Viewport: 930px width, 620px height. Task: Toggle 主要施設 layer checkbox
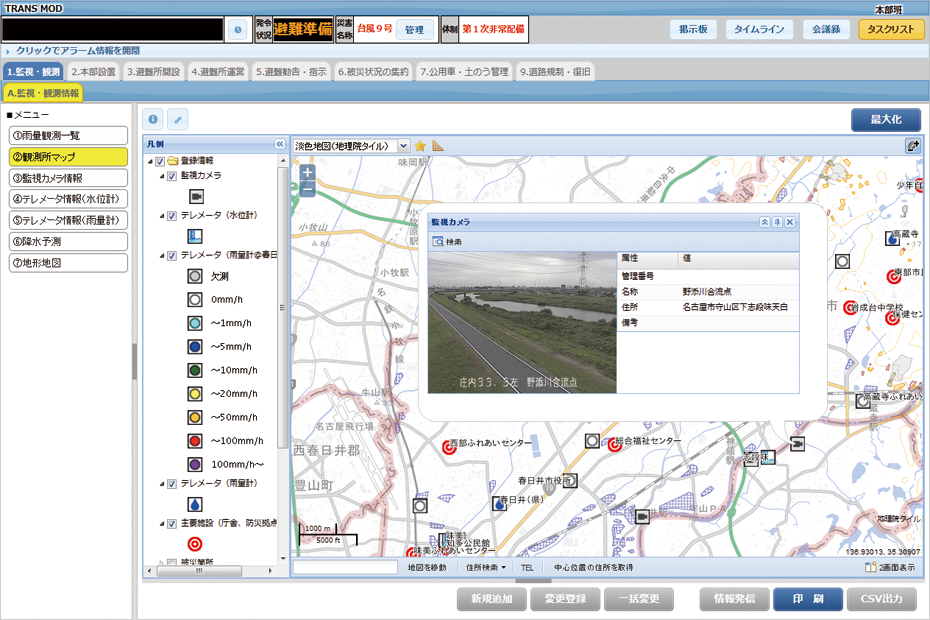pyautogui.click(x=172, y=524)
